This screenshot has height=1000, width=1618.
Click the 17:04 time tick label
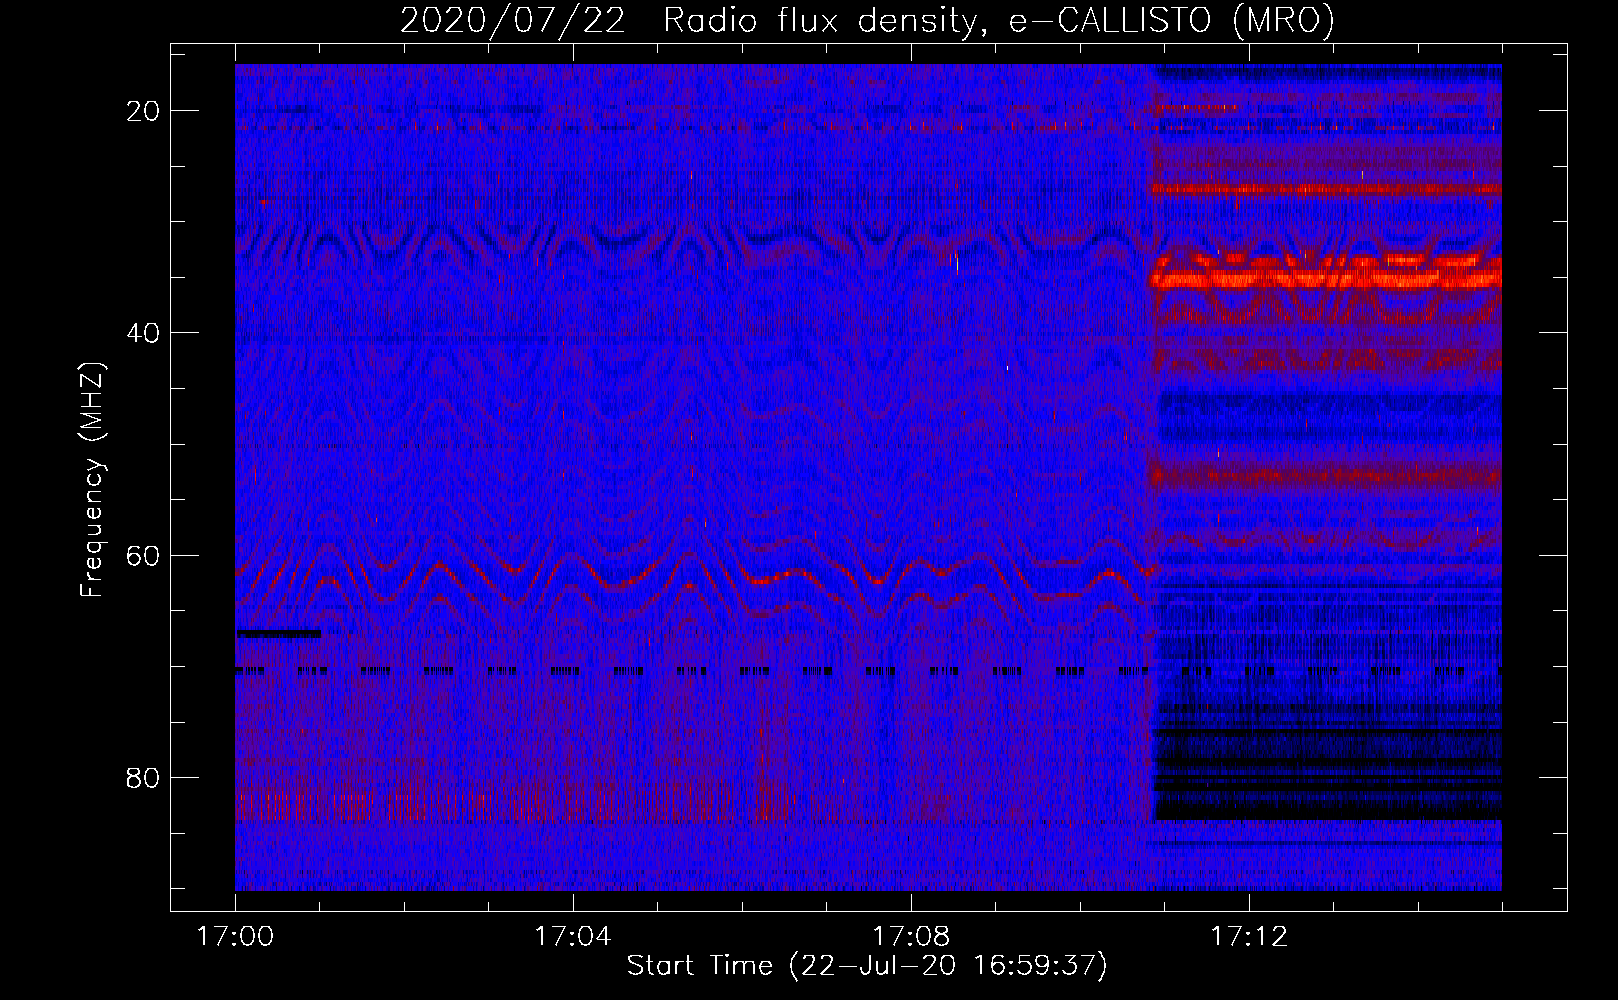pyautogui.click(x=573, y=937)
